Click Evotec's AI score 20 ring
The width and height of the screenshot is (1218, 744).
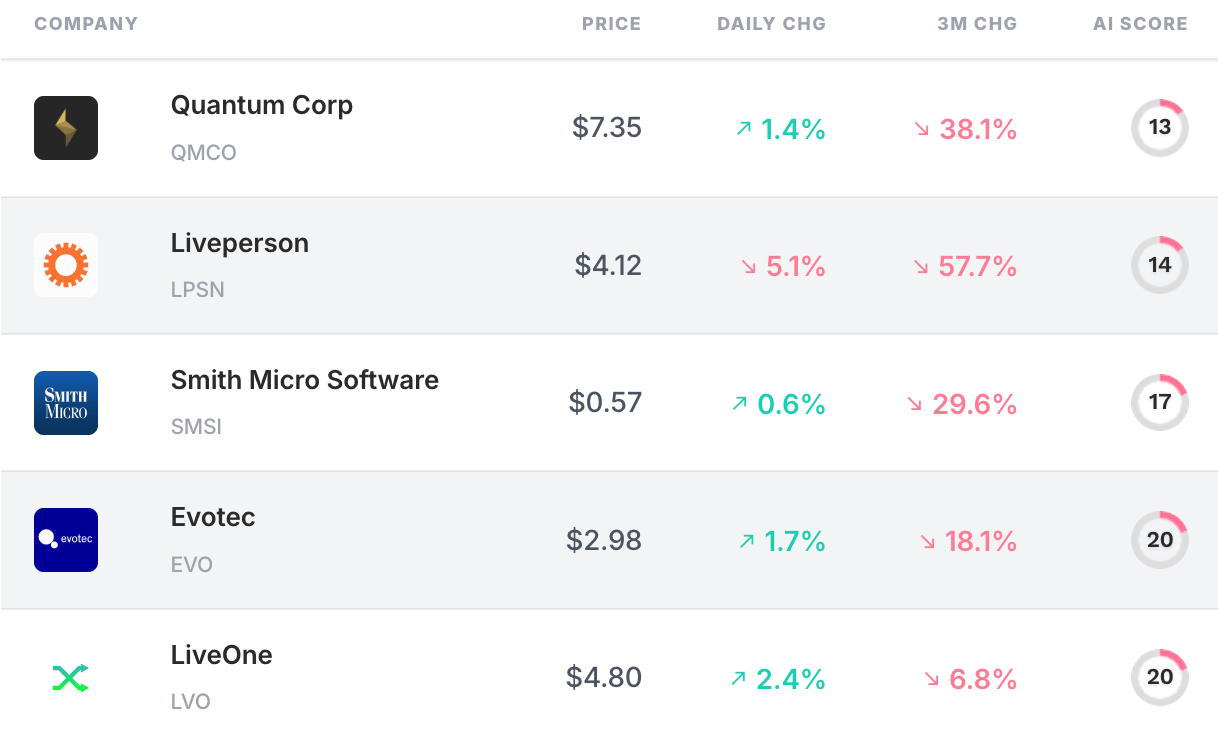tap(1159, 540)
